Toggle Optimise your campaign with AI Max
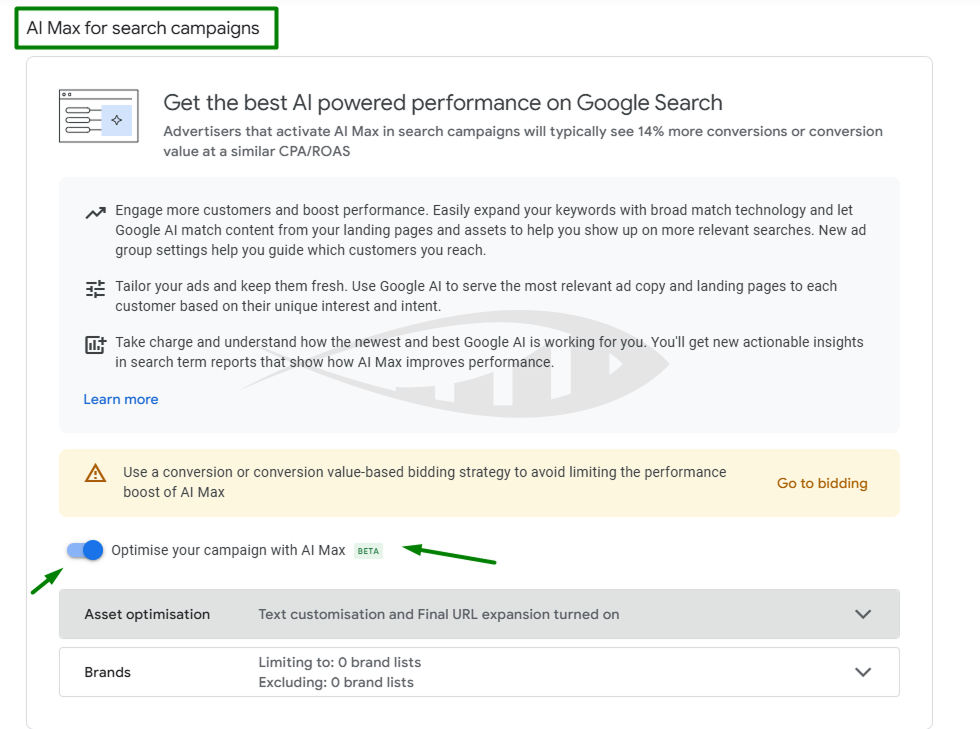This screenshot has height=729, width=980. point(85,550)
